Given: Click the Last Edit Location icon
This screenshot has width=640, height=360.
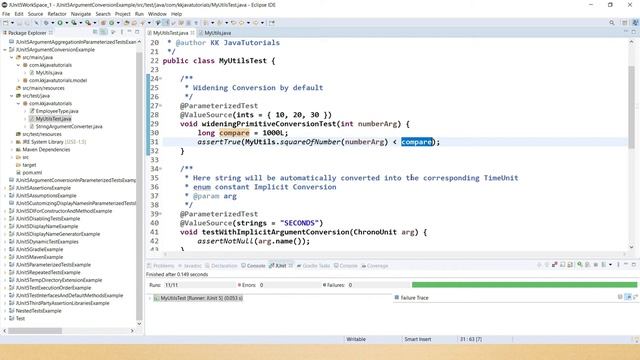Looking at the screenshot, I should pos(233,23).
